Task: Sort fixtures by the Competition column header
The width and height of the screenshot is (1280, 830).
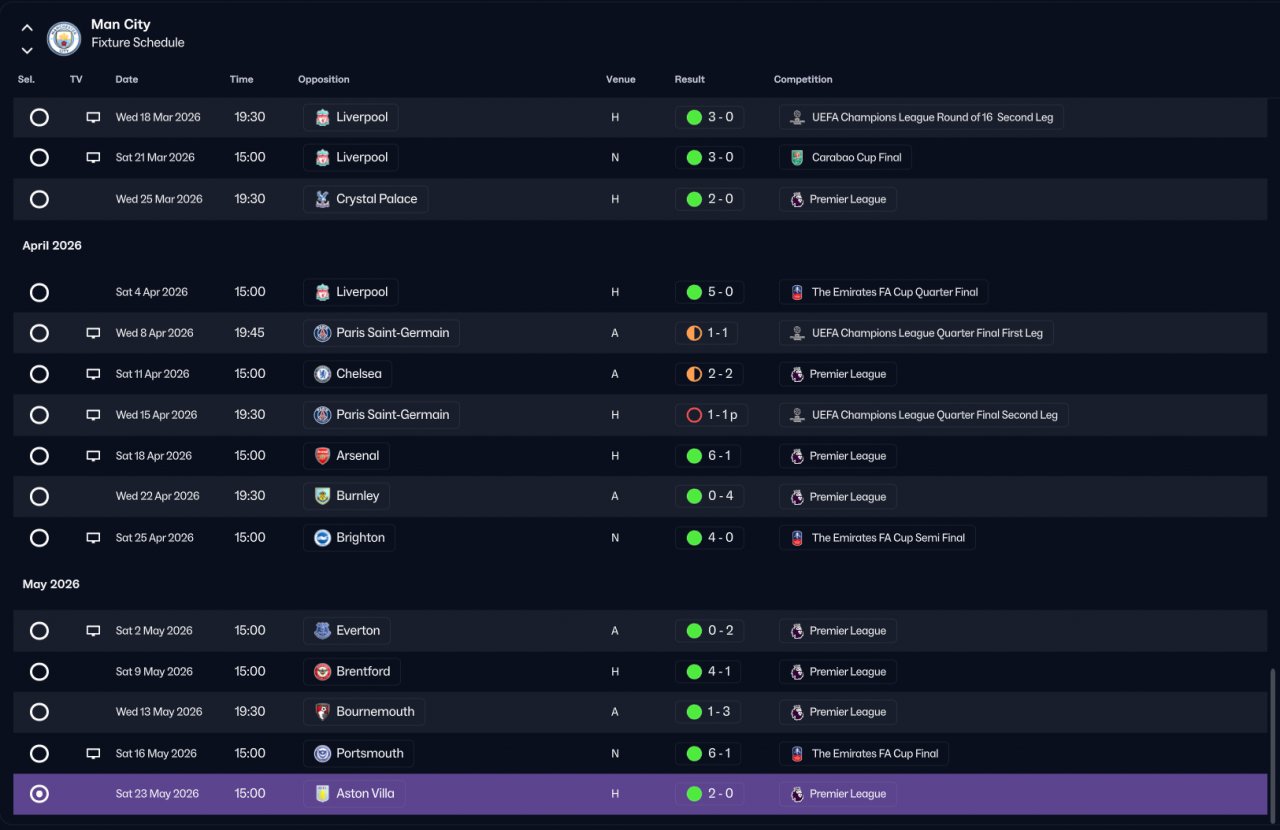Action: coord(803,80)
